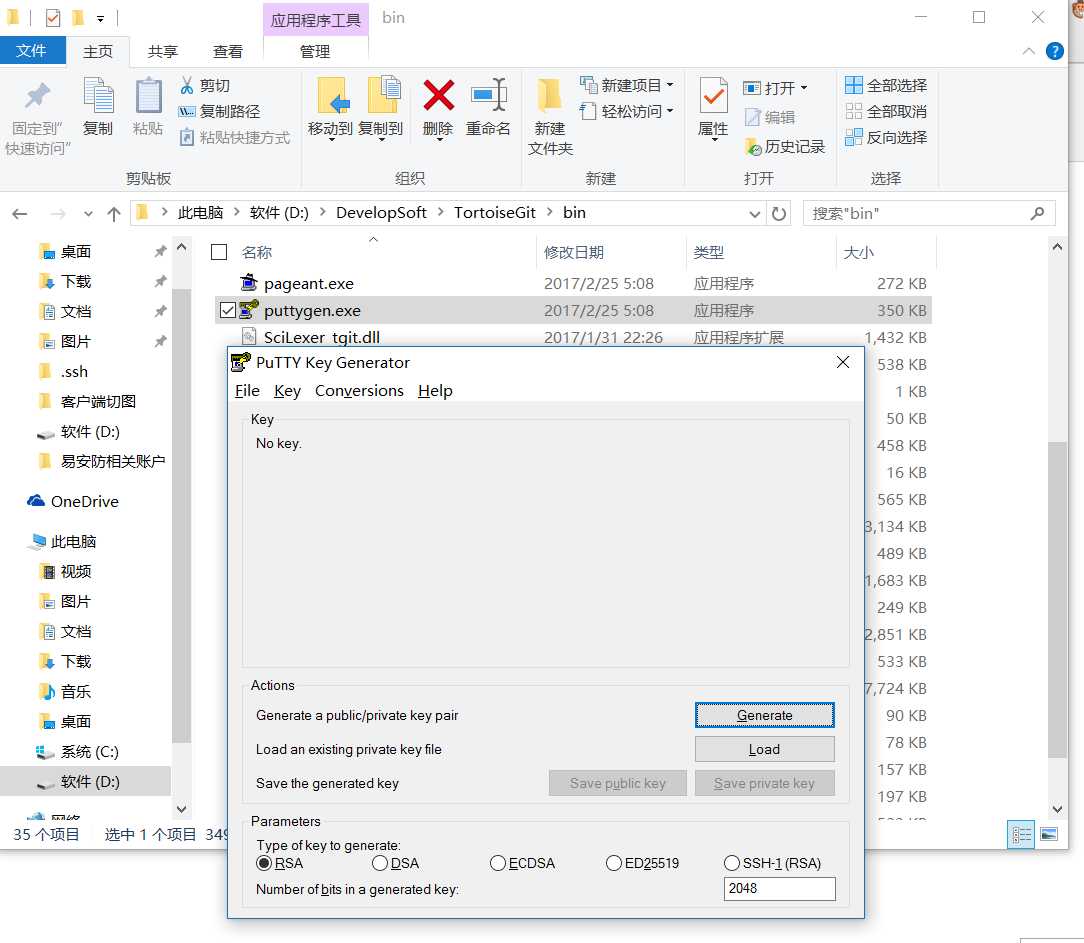The image size is (1084, 943).
Task: Switch to large icons view in status bar
Action: point(1049,834)
